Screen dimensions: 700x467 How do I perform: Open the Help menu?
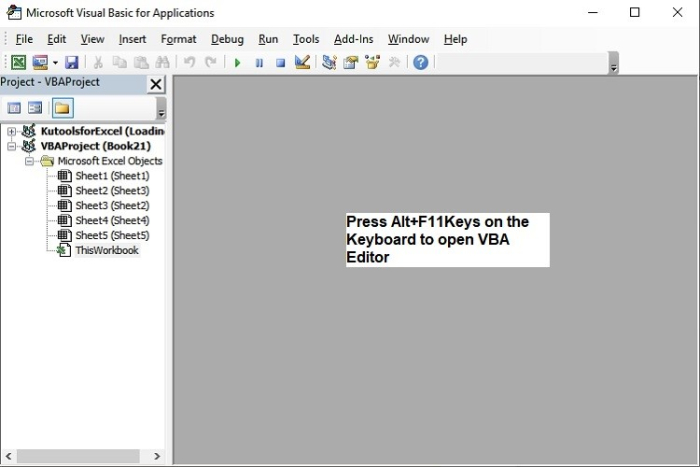tap(455, 39)
